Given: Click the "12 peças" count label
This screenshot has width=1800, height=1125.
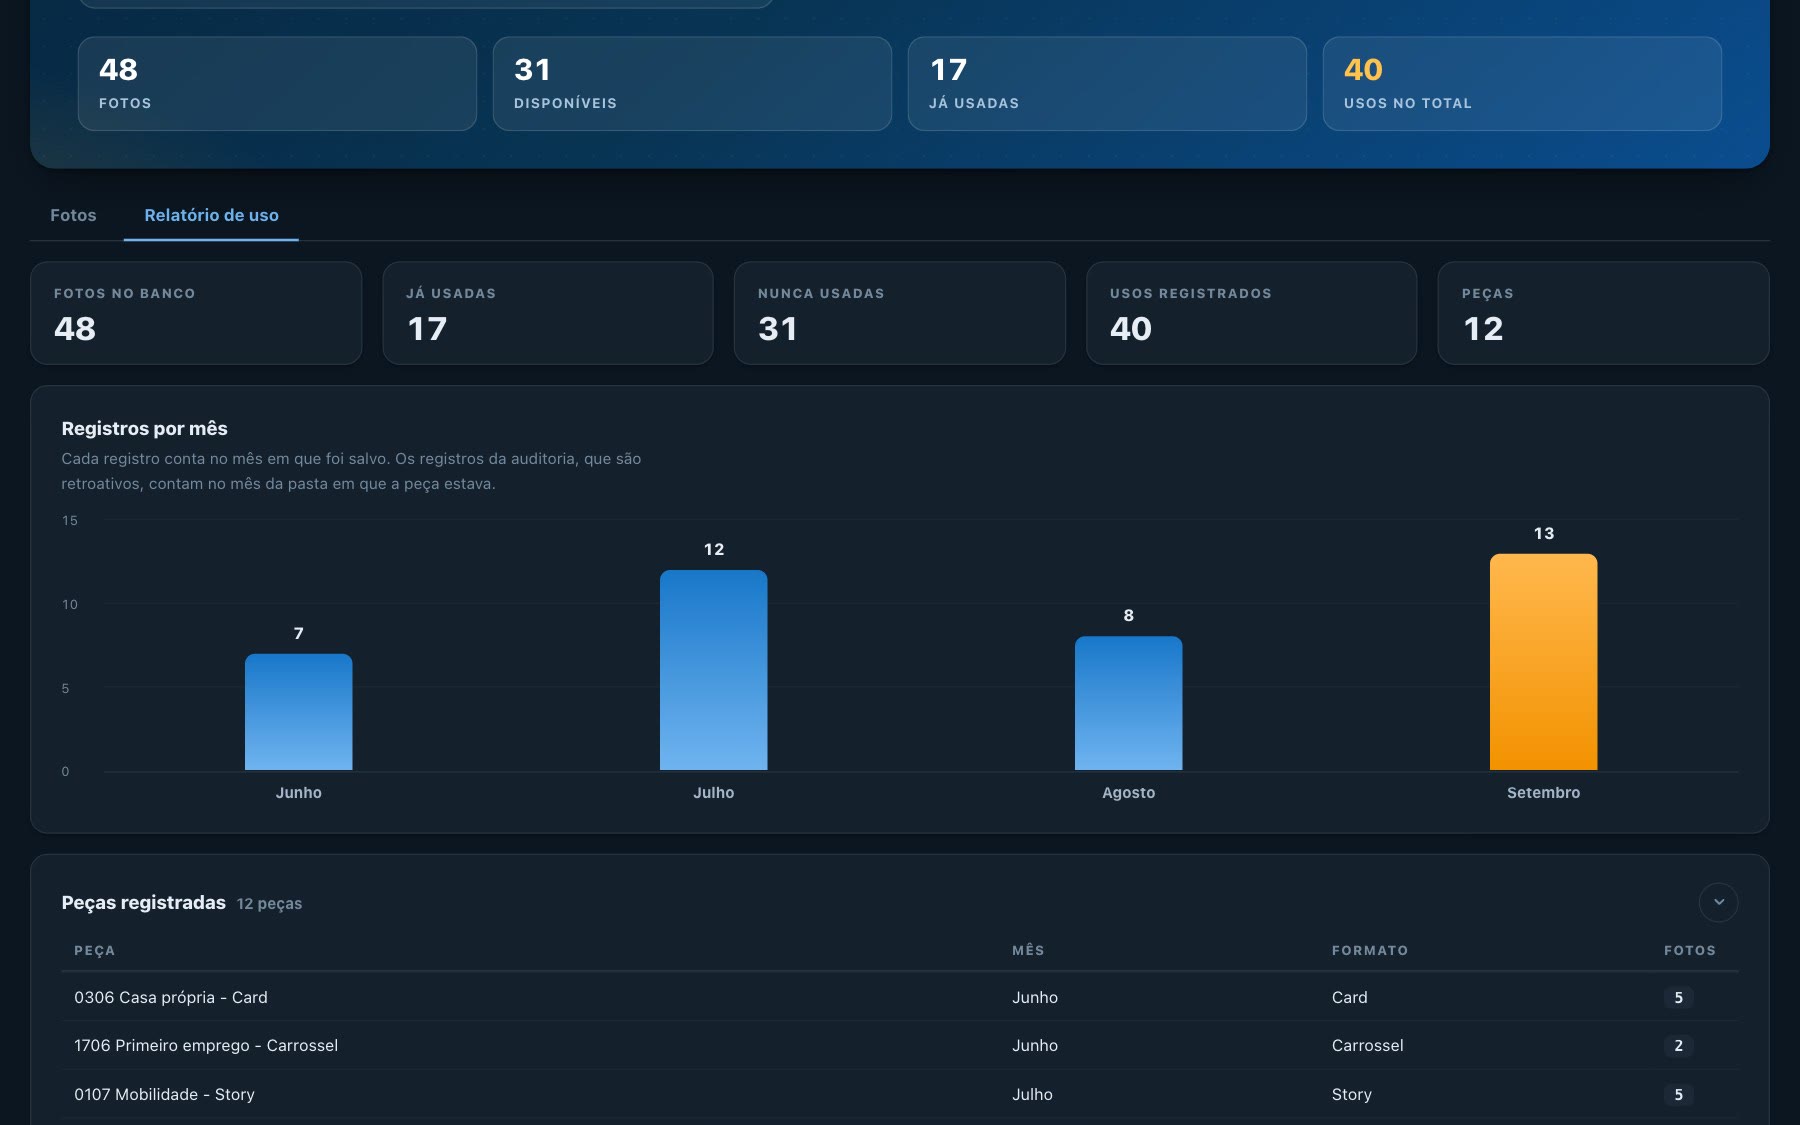Looking at the screenshot, I should (269, 903).
